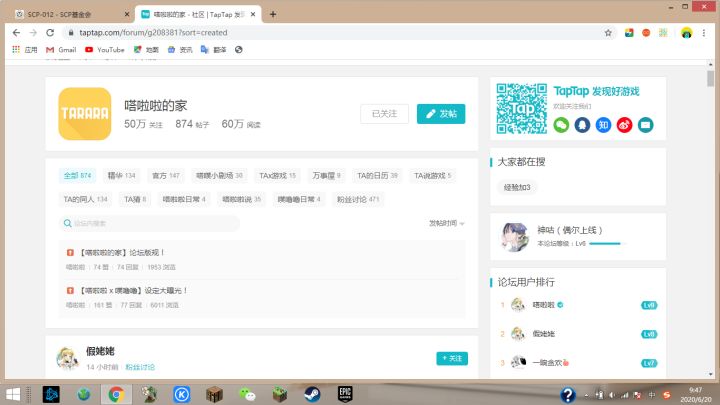The width and height of the screenshot is (720, 405).
Task: Select the 粉丝讨论 471 category tab
Action: point(358,199)
